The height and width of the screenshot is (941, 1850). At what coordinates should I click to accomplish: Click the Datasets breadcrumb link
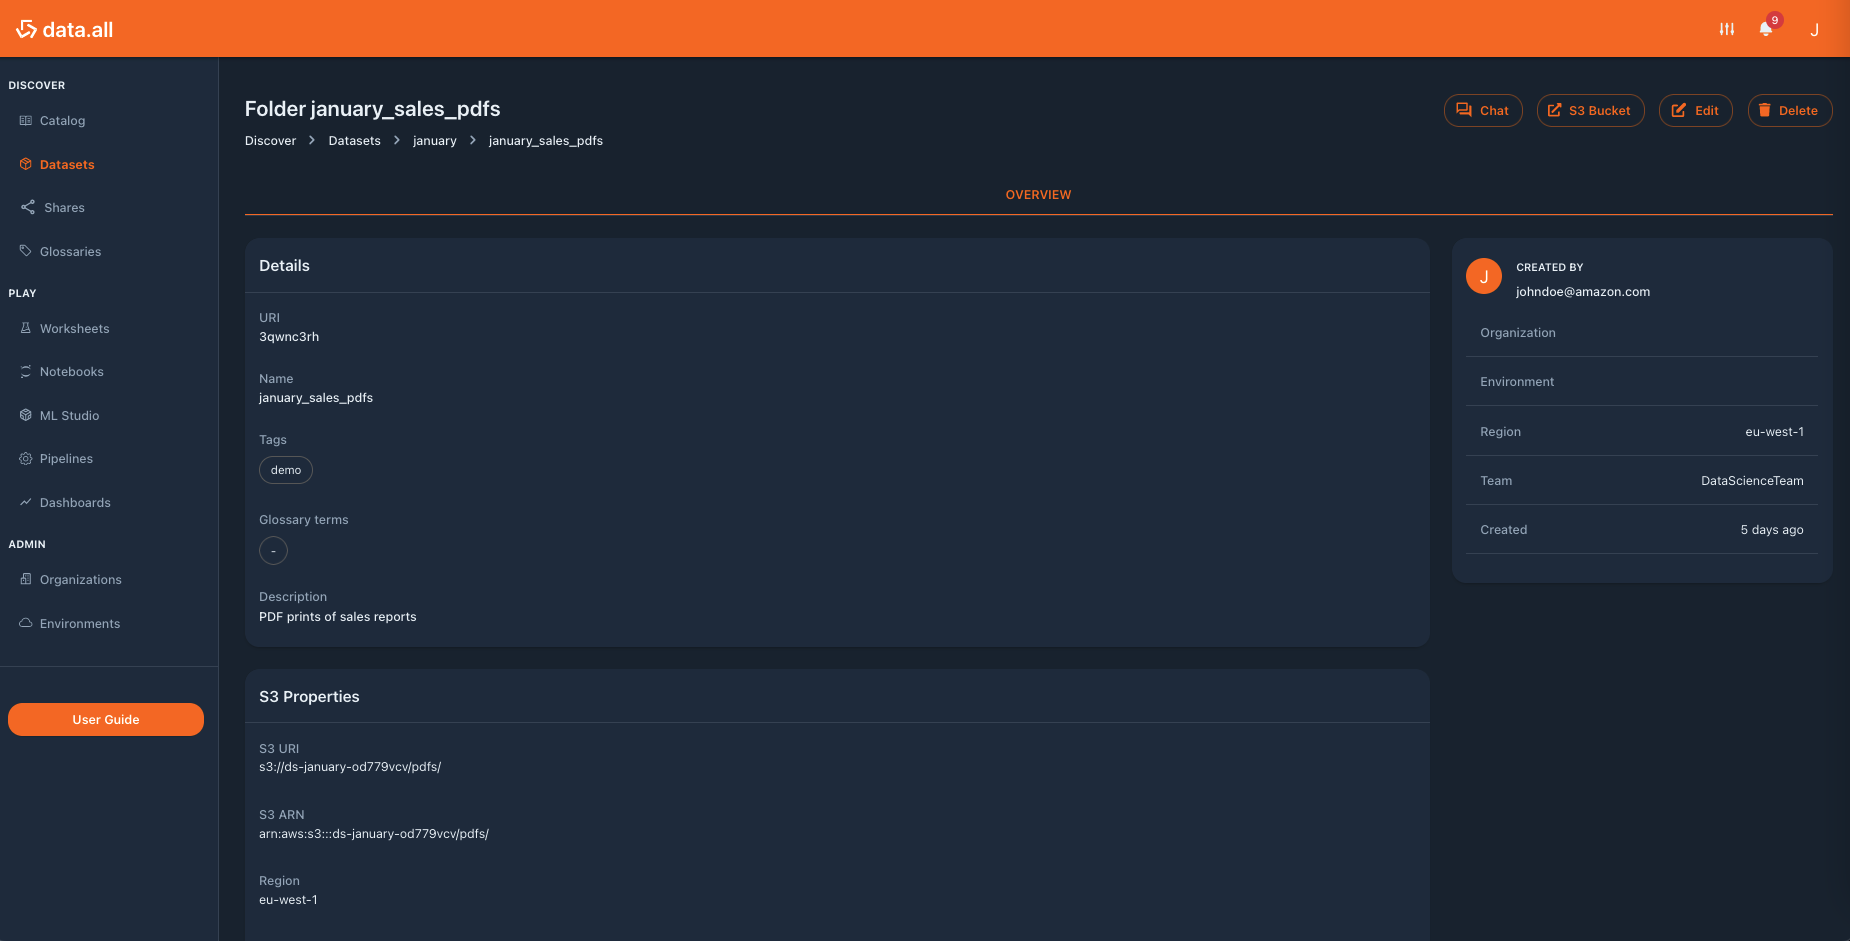pyautogui.click(x=354, y=141)
